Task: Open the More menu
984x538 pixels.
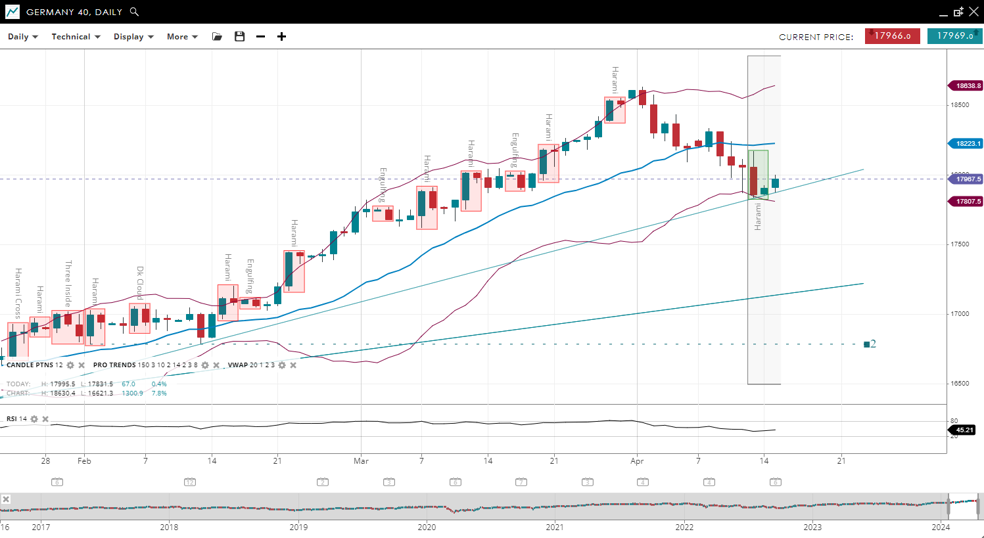Action: click(x=182, y=37)
